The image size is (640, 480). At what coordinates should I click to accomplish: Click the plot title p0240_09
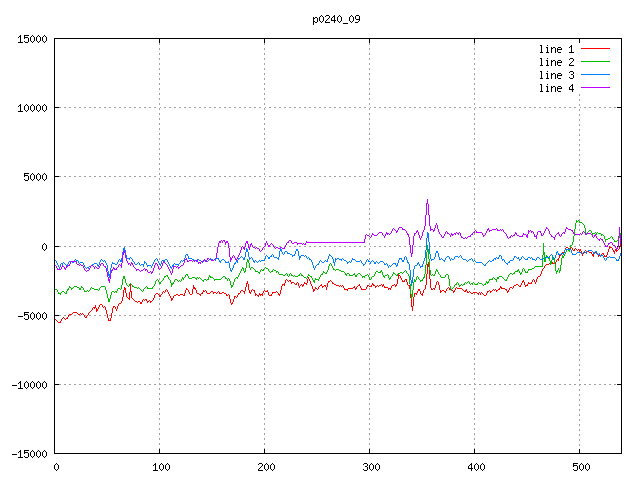pos(336,19)
